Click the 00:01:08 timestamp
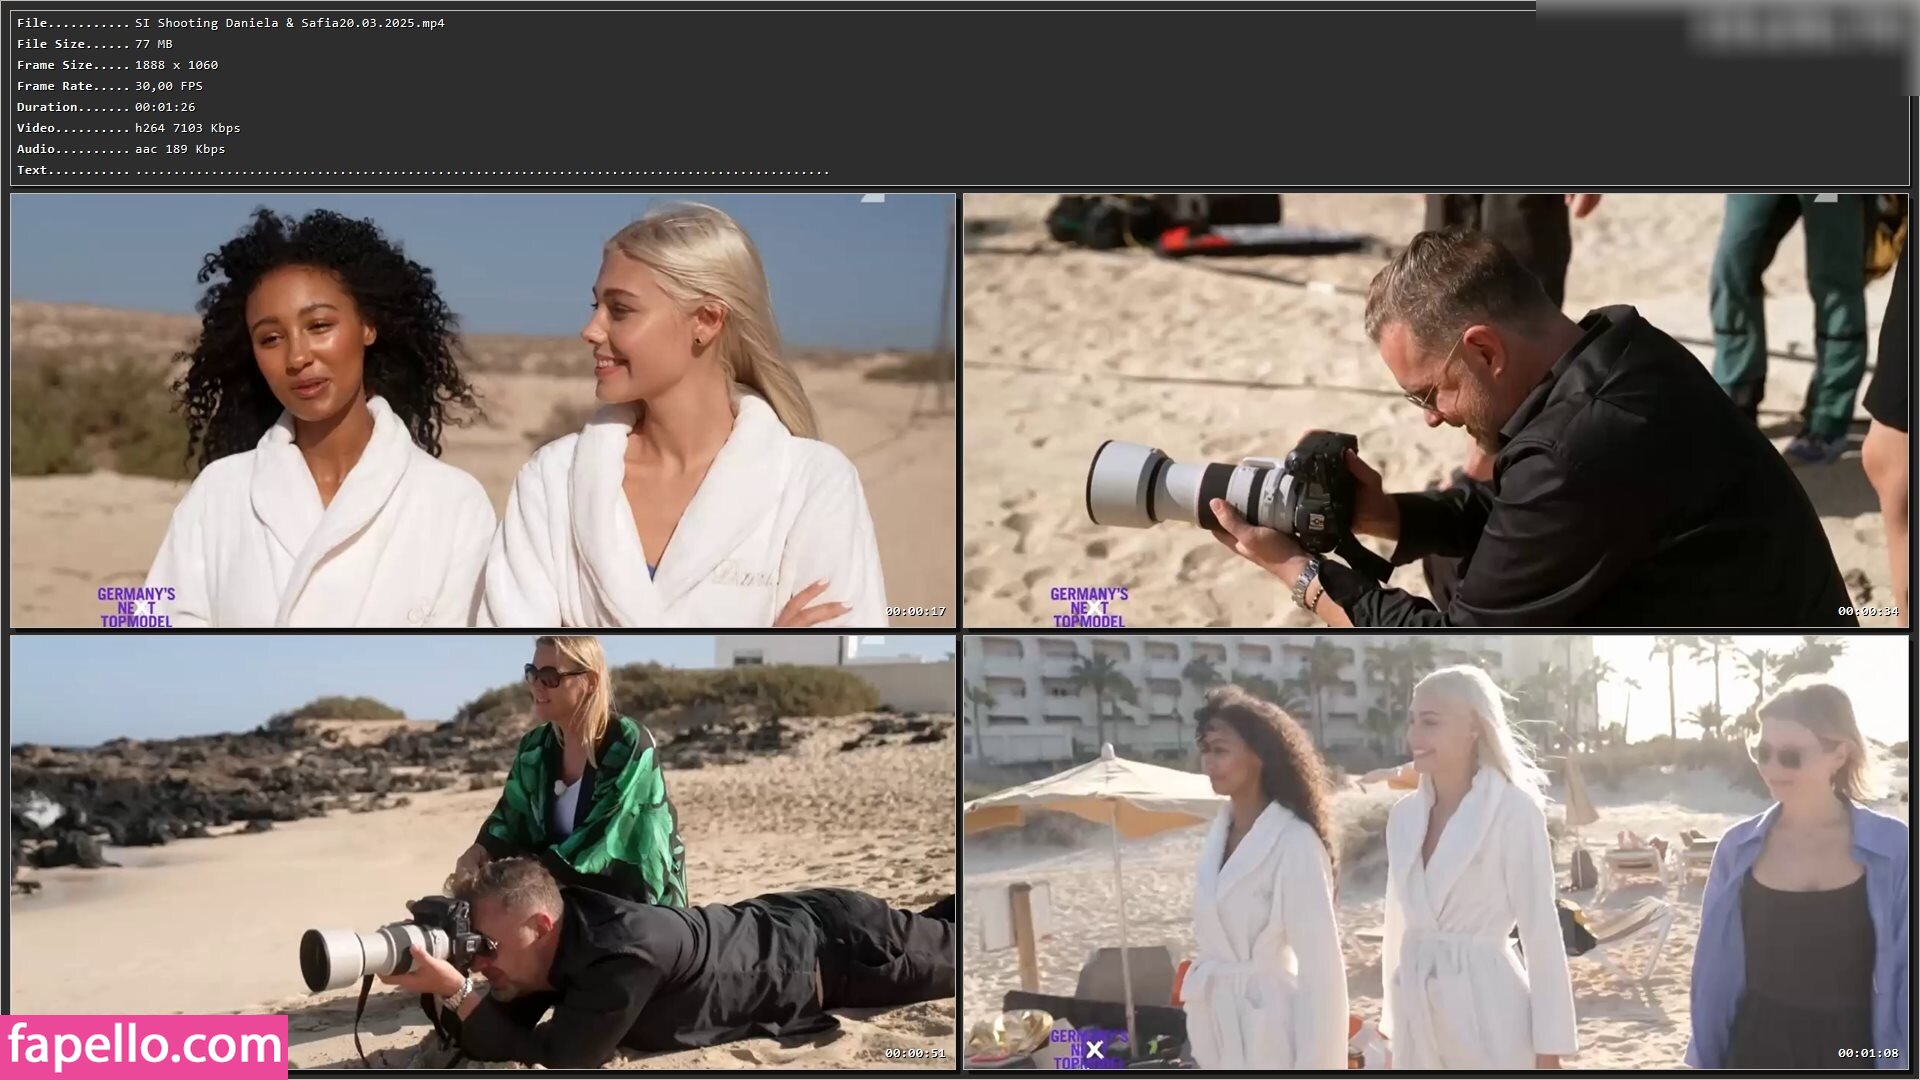The image size is (1920, 1080). [1867, 1053]
